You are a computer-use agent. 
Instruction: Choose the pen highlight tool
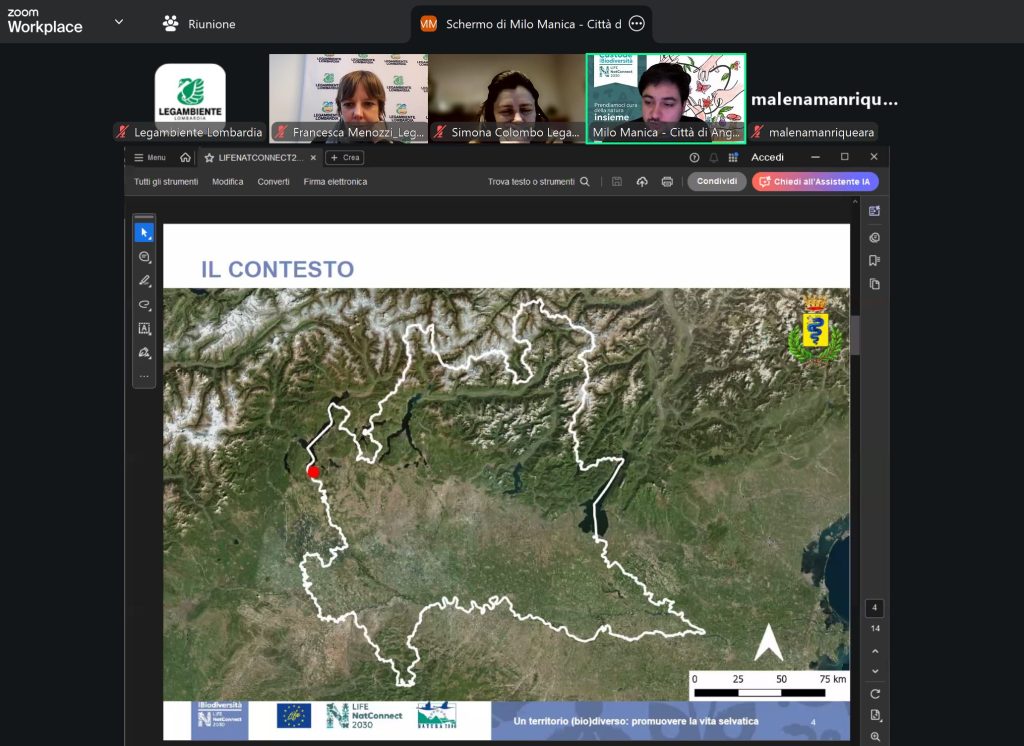pyautogui.click(x=144, y=281)
